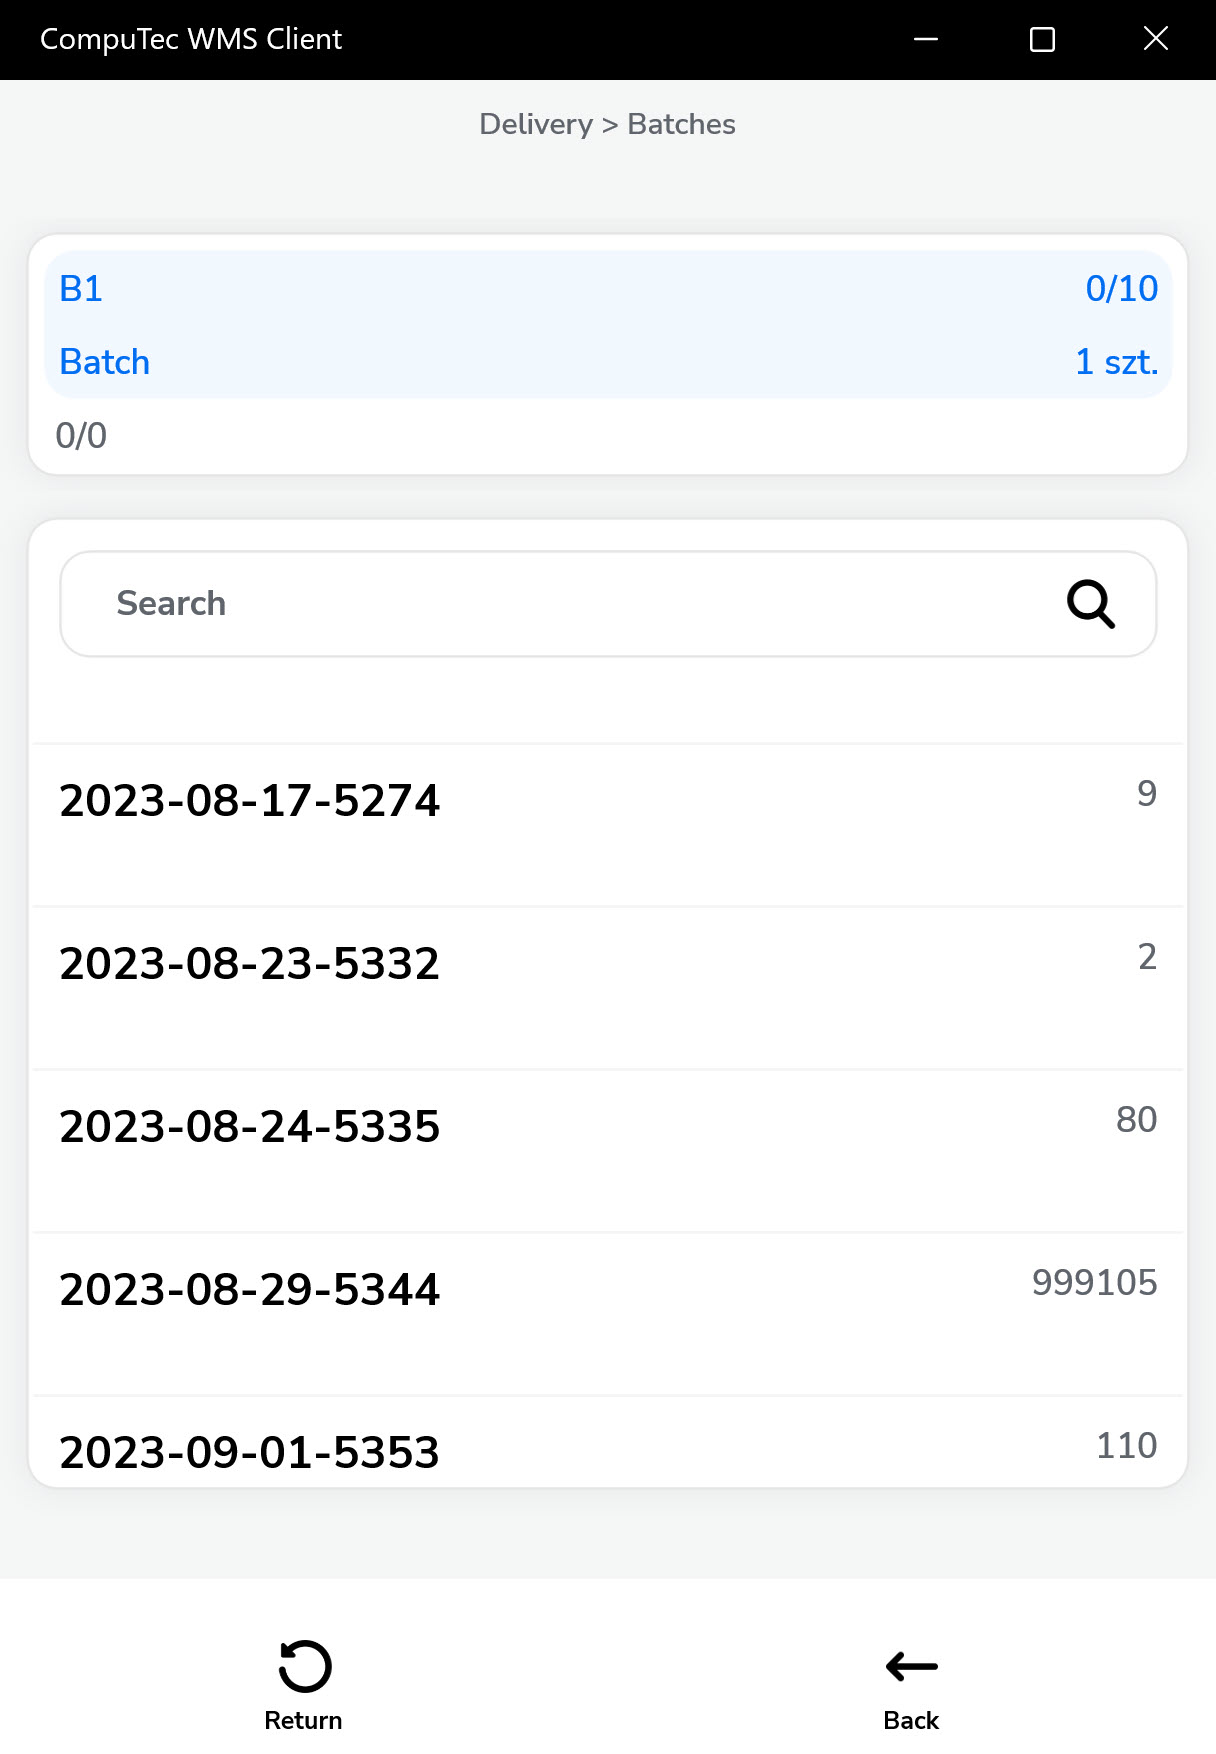The width and height of the screenshot is (1216, 1754).
Task: Minimize the CompuTec WMS Client window
Action: coord(926,39)
